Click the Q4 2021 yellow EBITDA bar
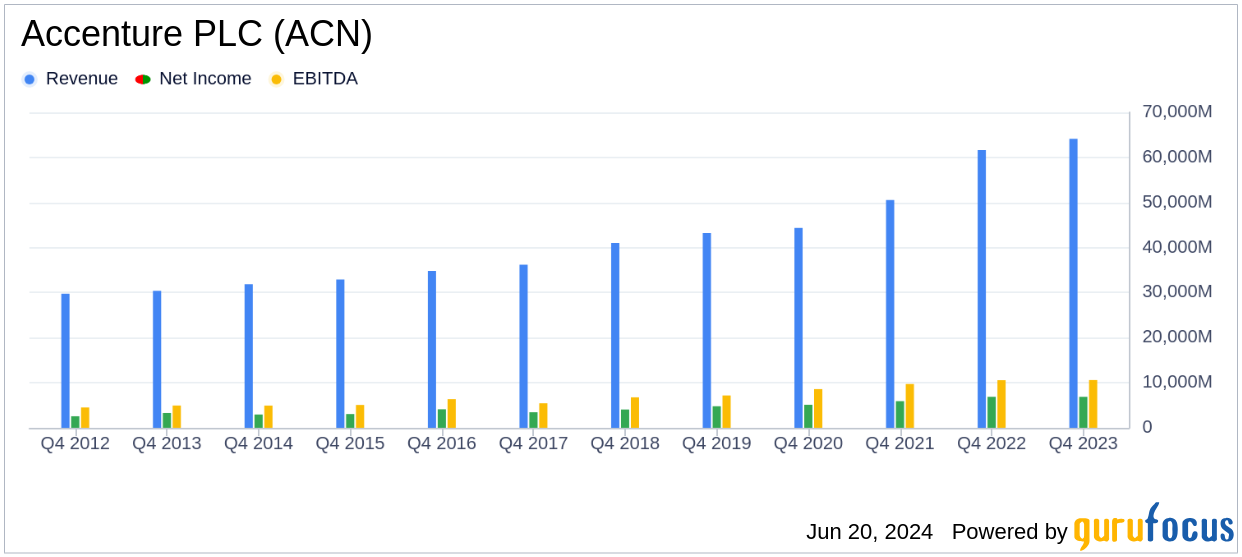 [910, 406]
